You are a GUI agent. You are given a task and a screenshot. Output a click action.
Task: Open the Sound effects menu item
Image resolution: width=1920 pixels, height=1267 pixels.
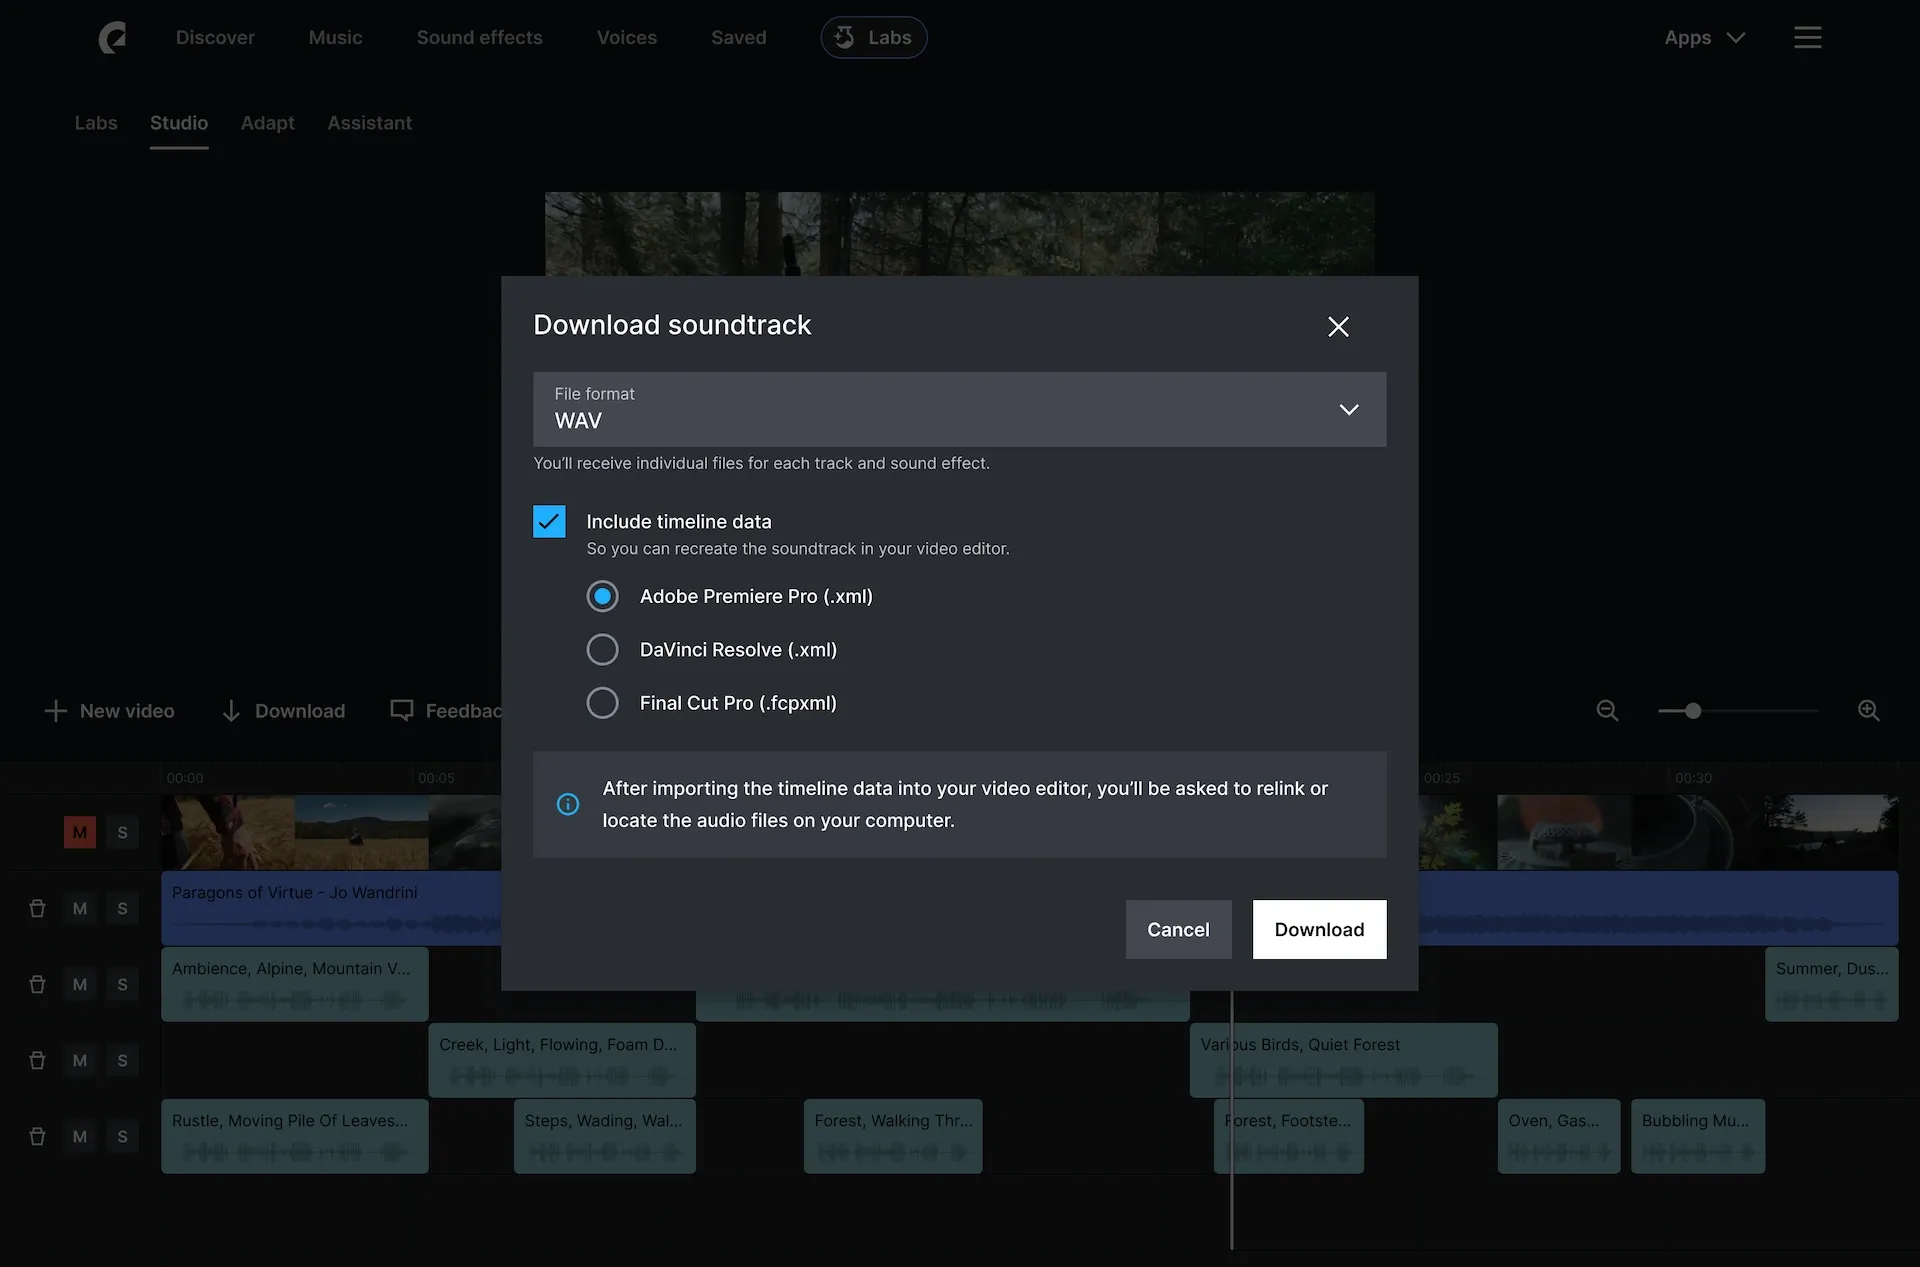tap(479, 38)
